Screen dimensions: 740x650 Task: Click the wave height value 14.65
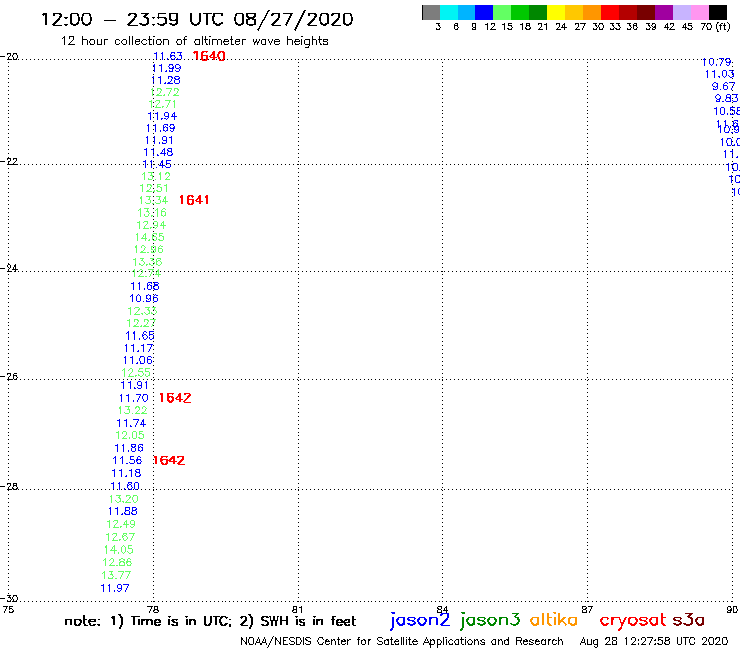[x=150, y=237]
